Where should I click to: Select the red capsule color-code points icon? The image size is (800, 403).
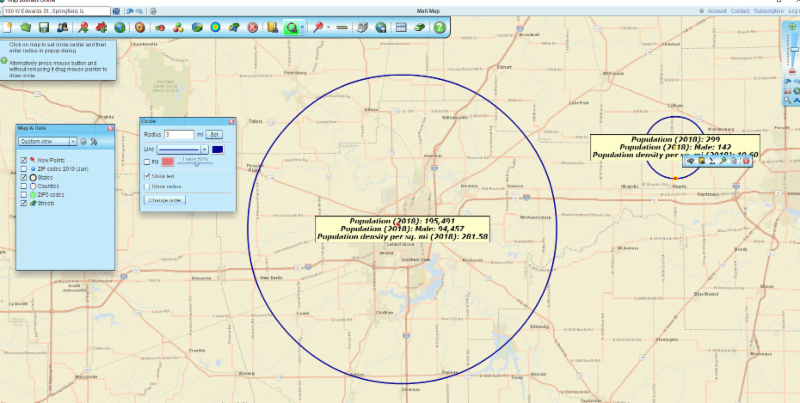(x=160, y=28)
